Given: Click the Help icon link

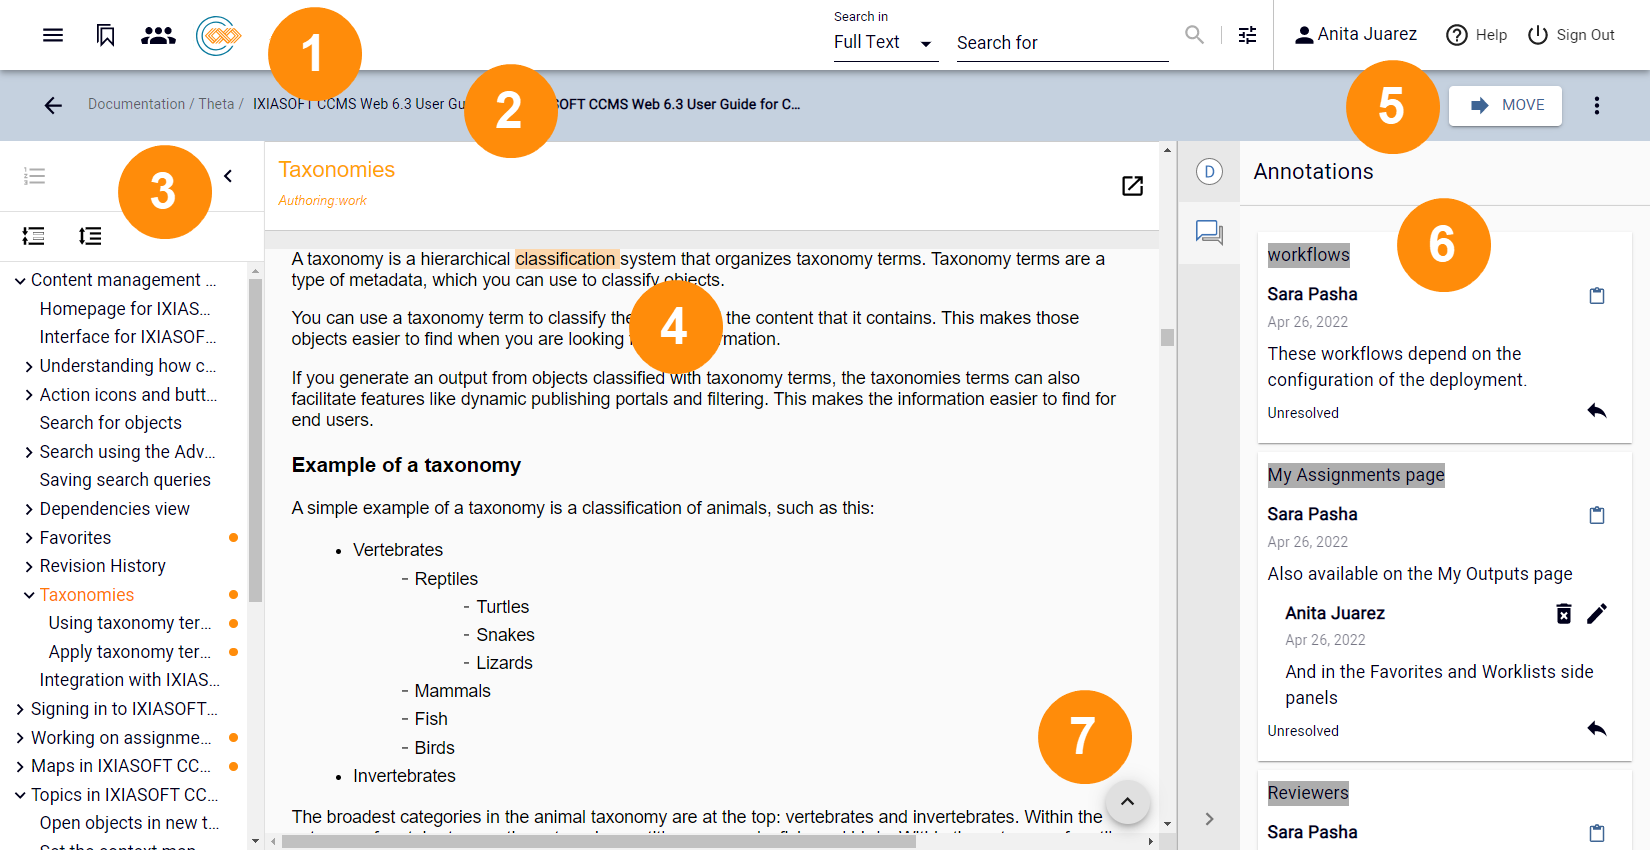Looking at the screenshot, I should (x=1476, y=35).
